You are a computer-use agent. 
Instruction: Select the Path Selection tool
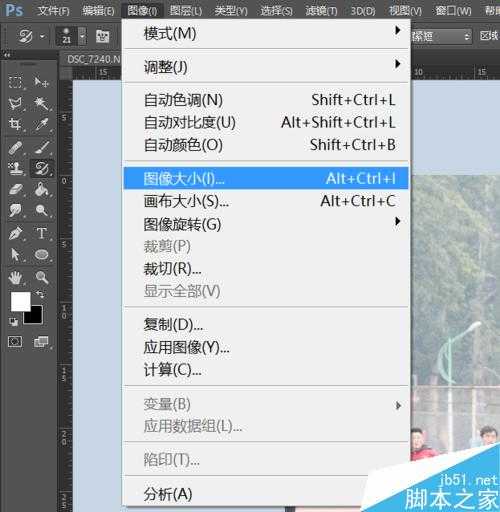pos(15,254)
